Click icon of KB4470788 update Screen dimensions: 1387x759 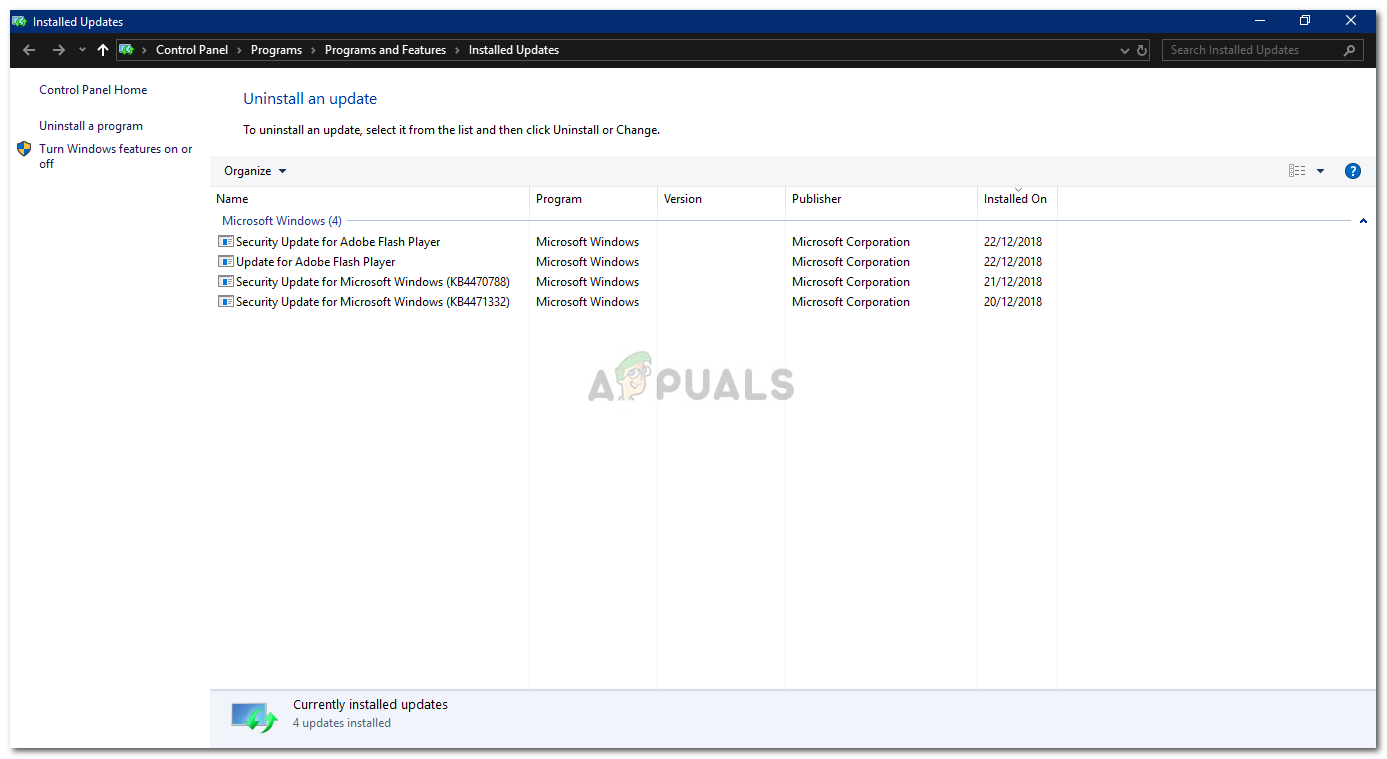[x=225, y=282]
